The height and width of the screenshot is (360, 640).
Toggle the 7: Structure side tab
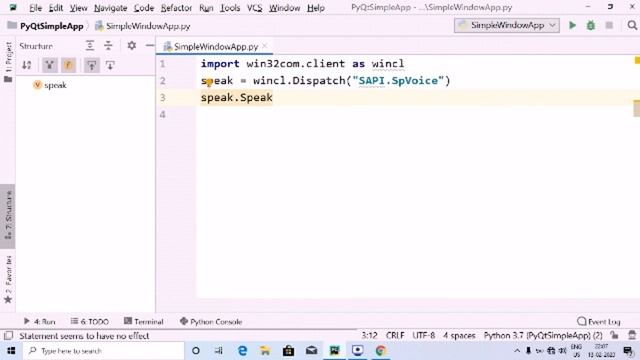coord(8,216)
